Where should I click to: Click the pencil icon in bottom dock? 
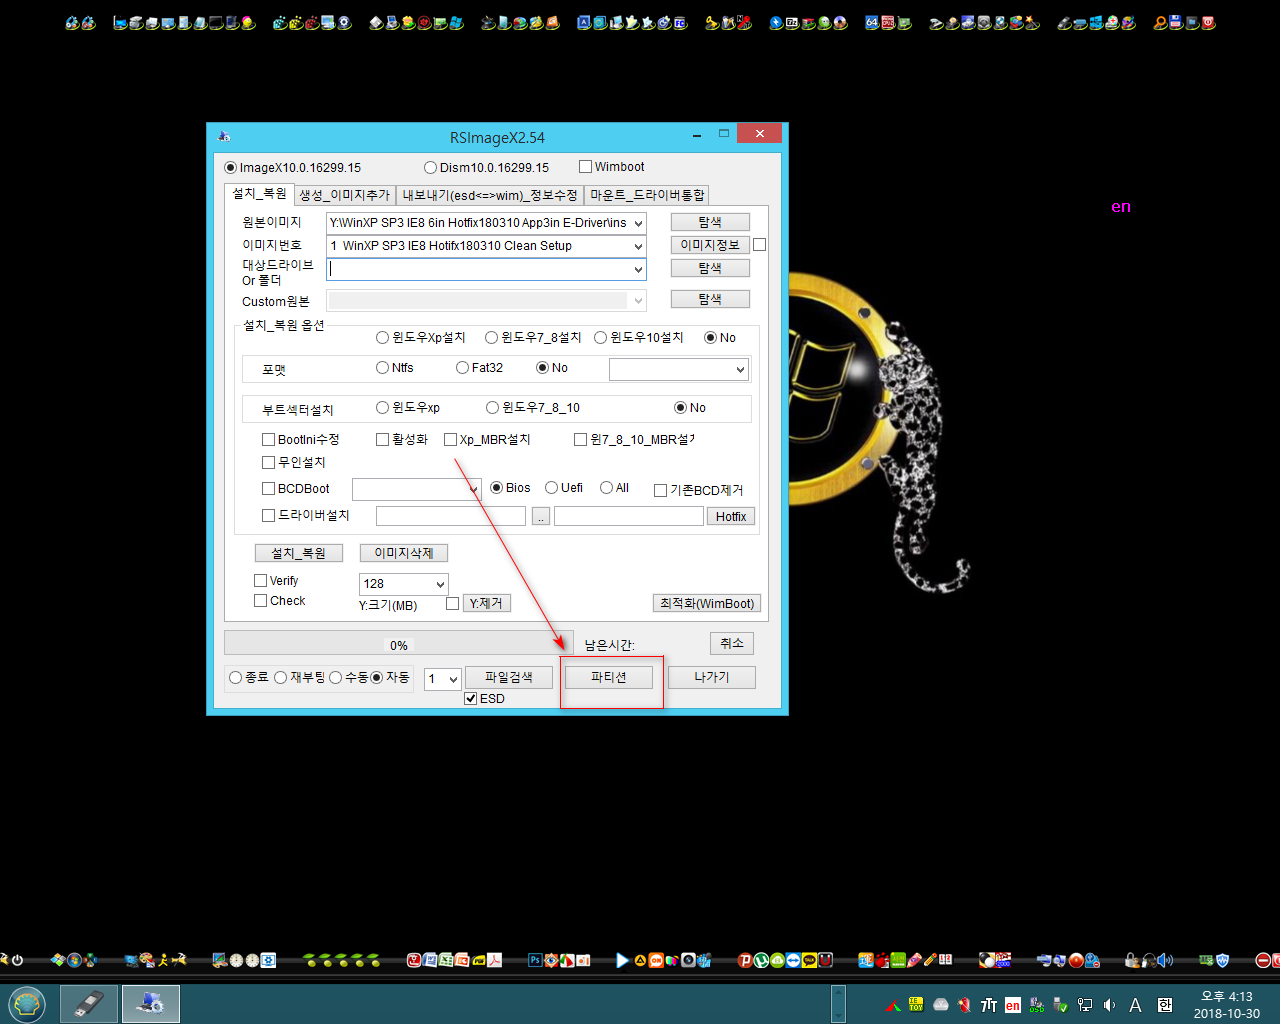[x=930, y=960]
